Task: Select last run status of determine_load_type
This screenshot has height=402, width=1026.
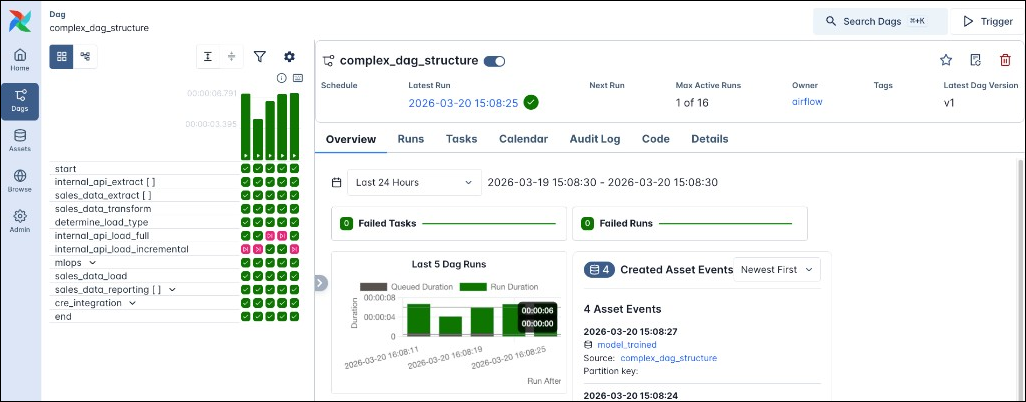Action: (x=294, y=223)
